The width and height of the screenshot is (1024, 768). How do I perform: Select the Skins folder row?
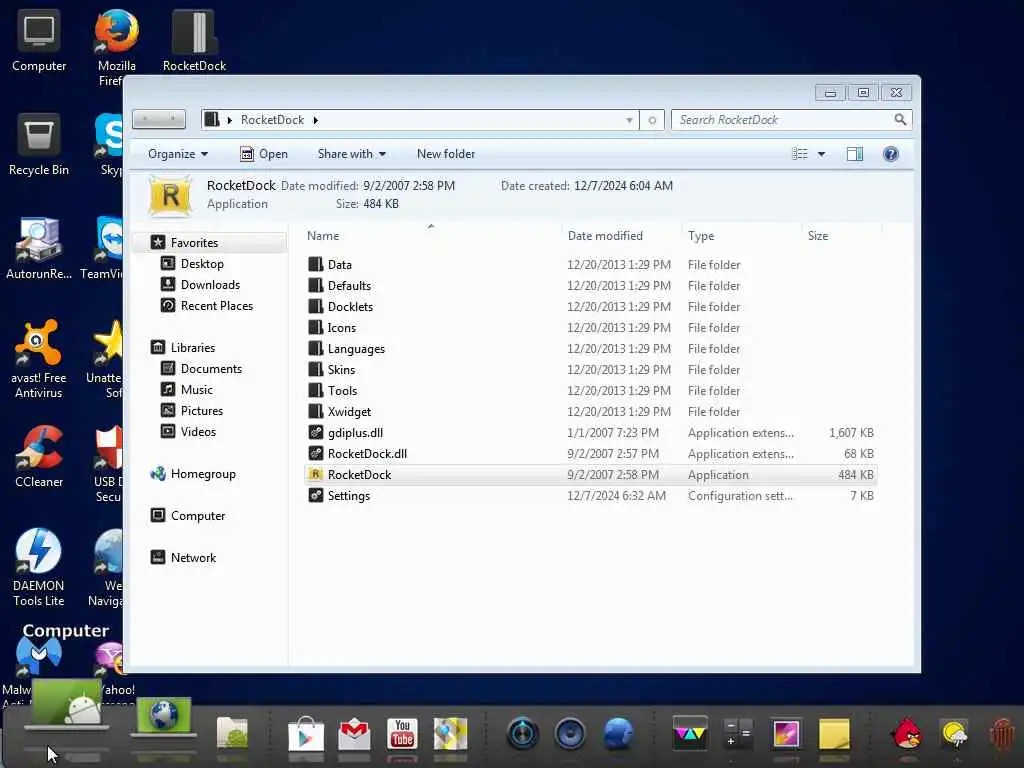590,370
